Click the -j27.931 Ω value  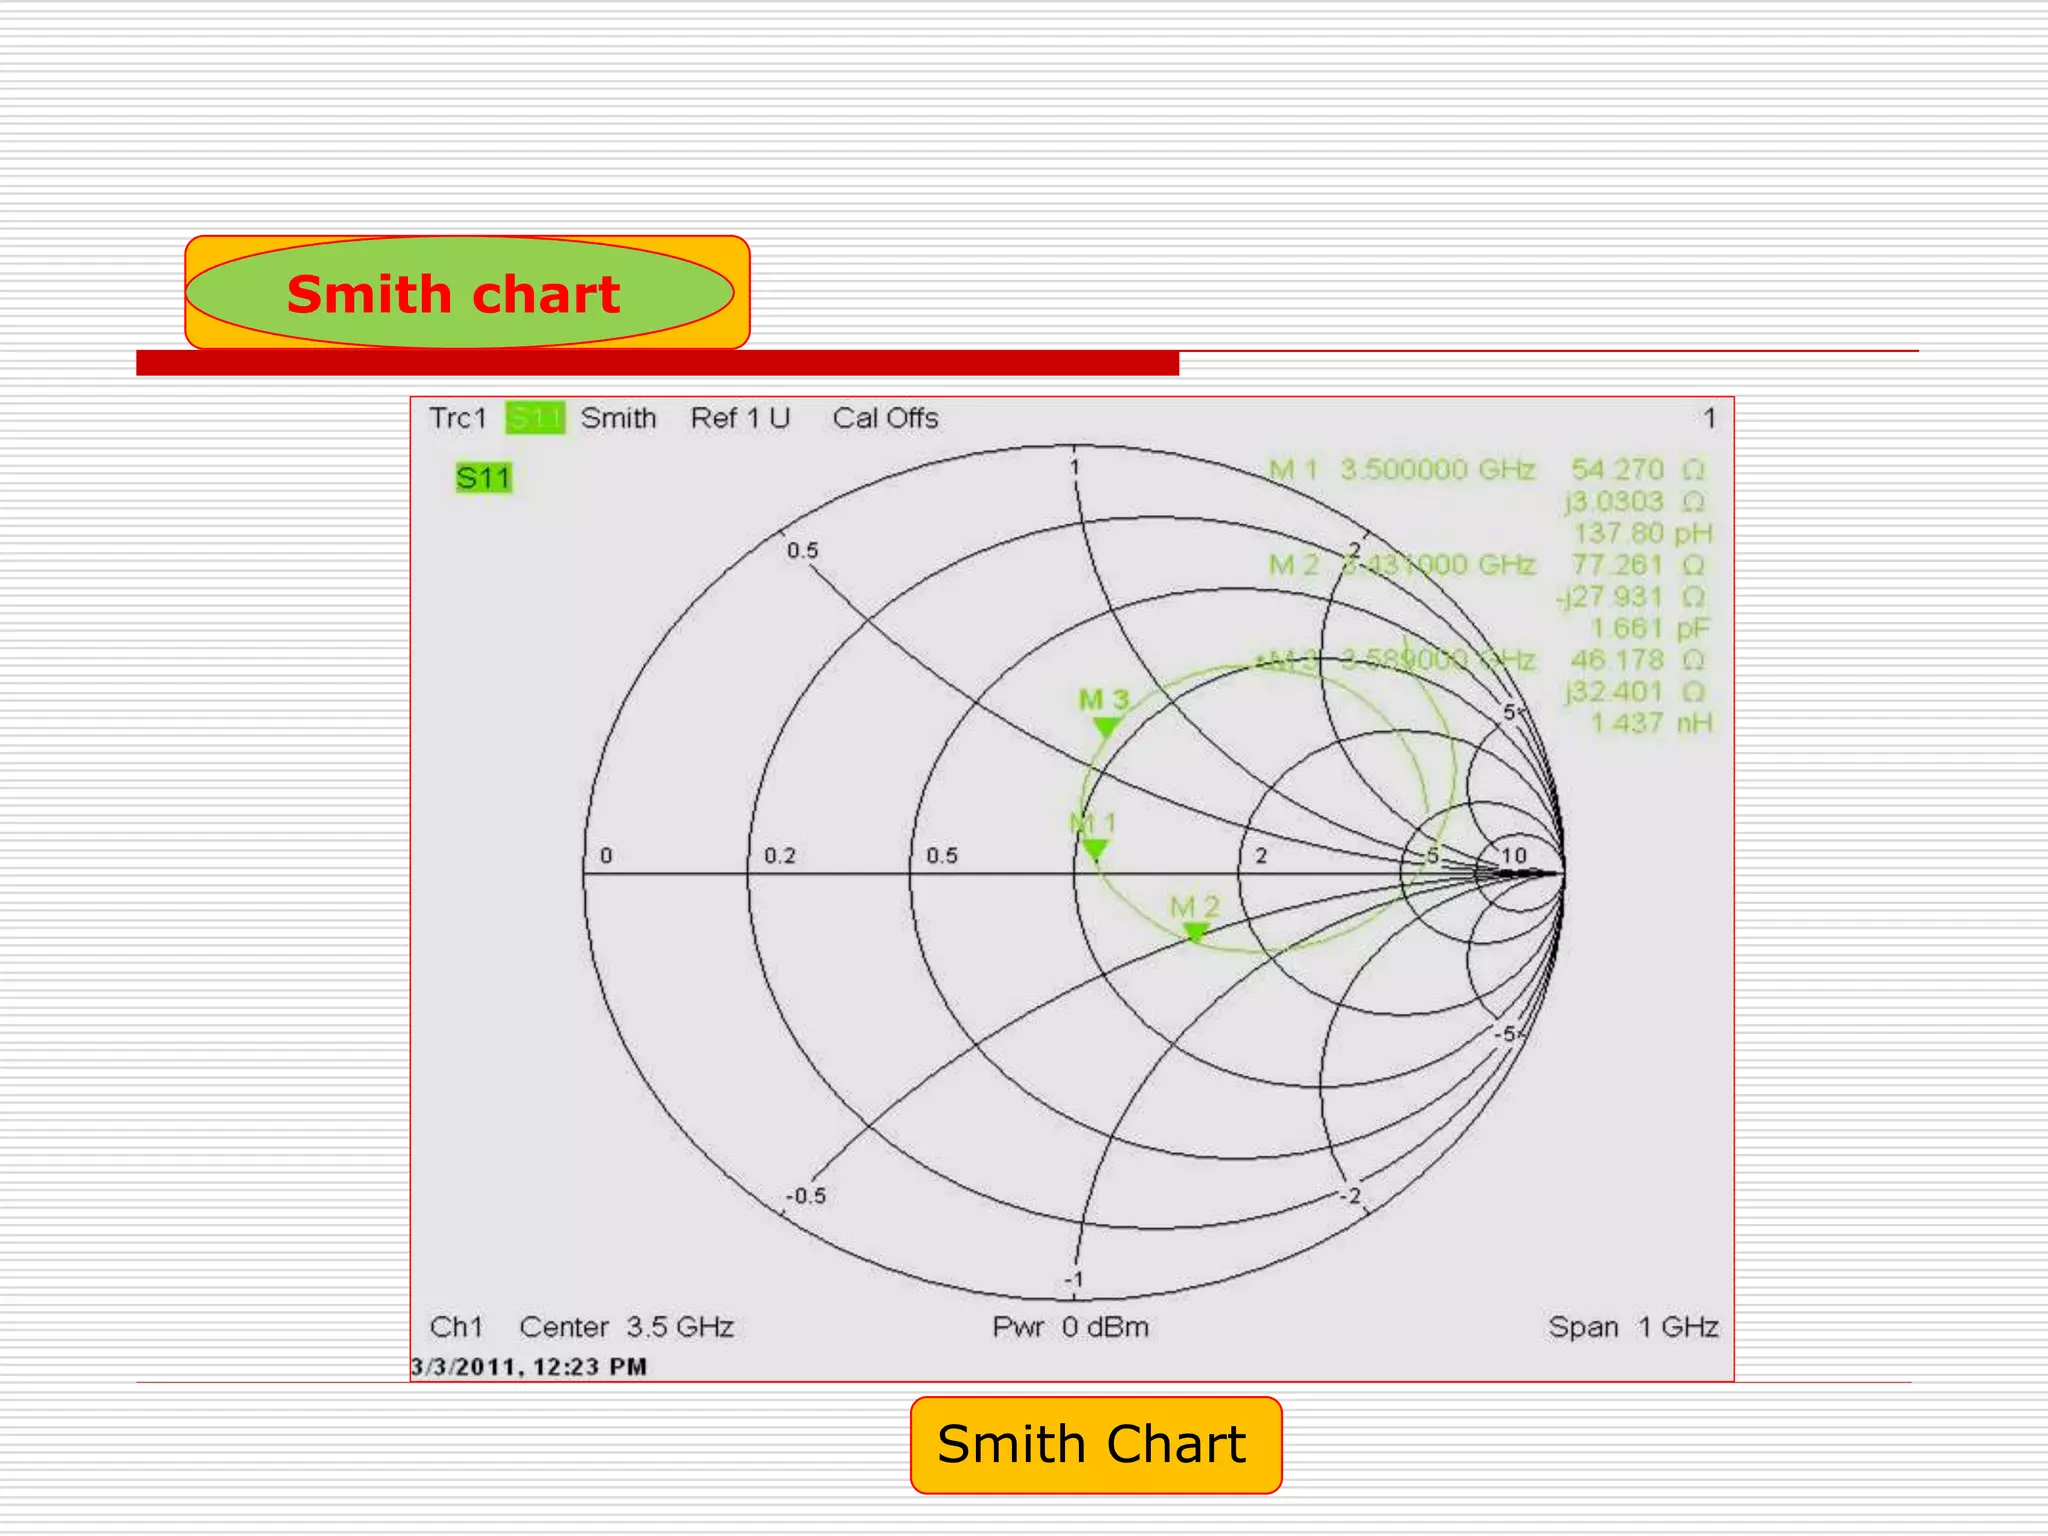point(1631,597)
